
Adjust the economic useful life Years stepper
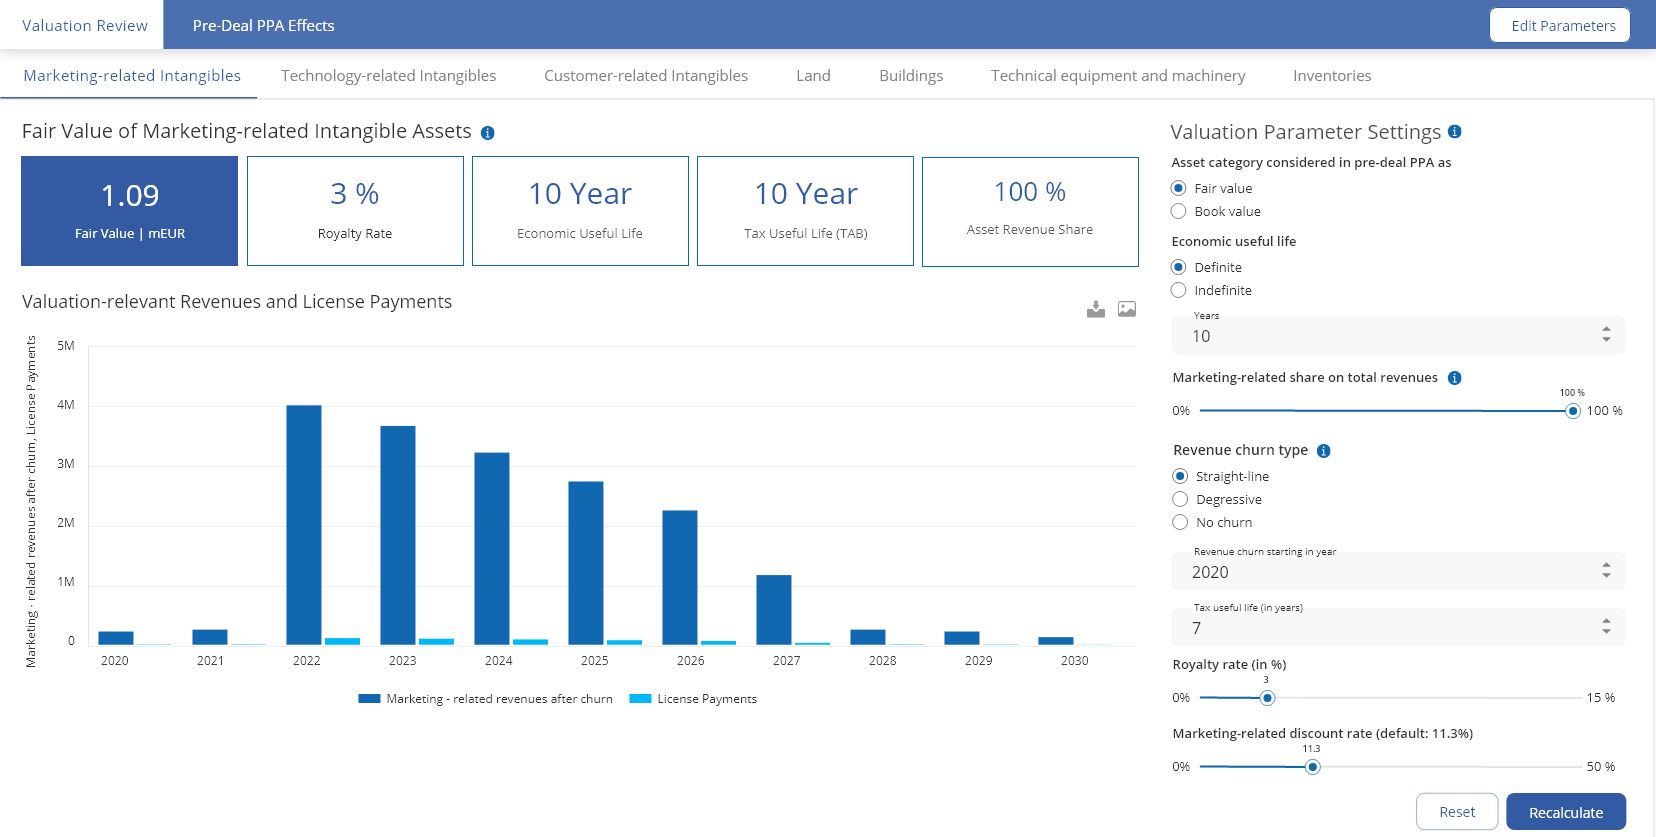point(1606,335)
